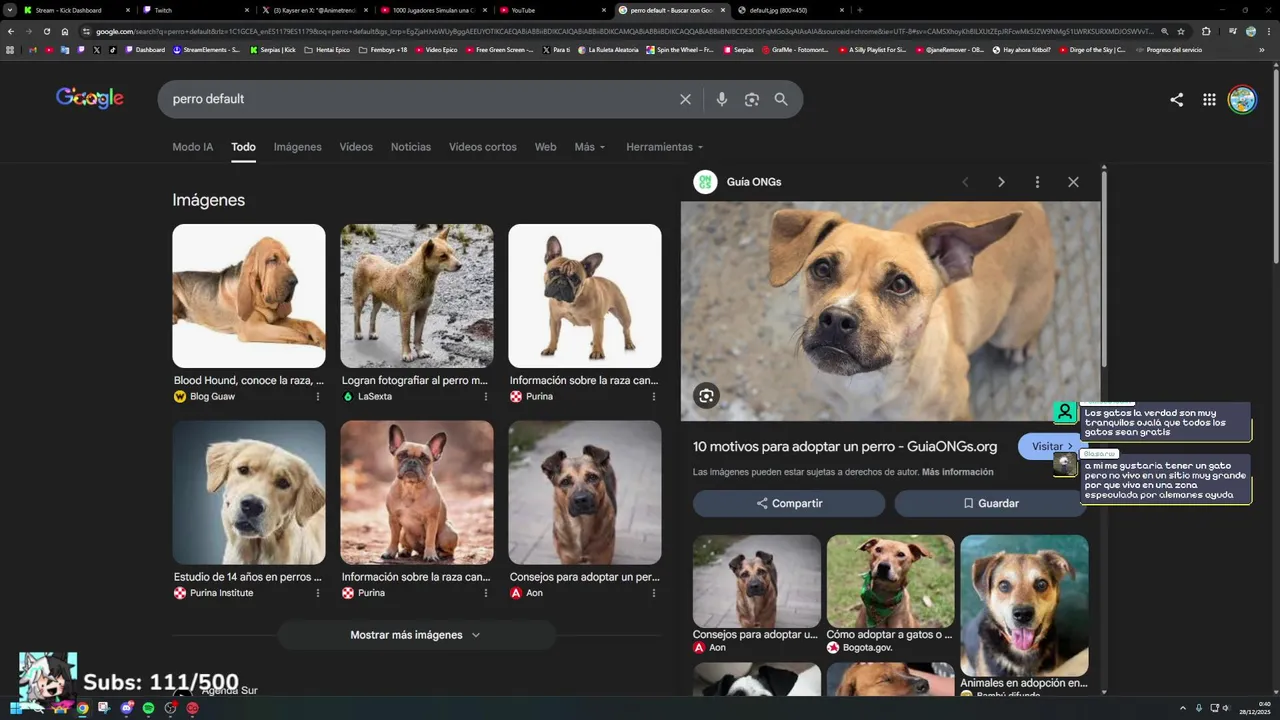
Task: Click the Chrome taskbar icon
Action: 82,708
